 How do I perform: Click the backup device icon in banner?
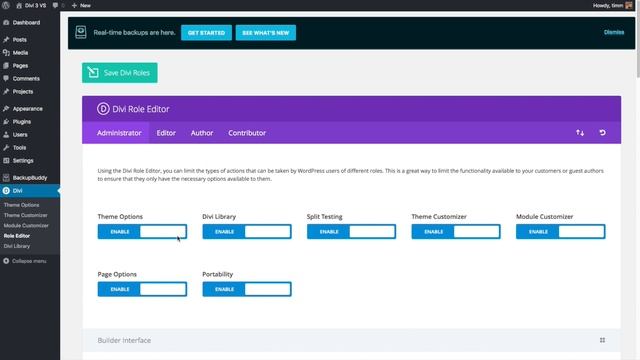pyautogui.click(x=81, y=32)
